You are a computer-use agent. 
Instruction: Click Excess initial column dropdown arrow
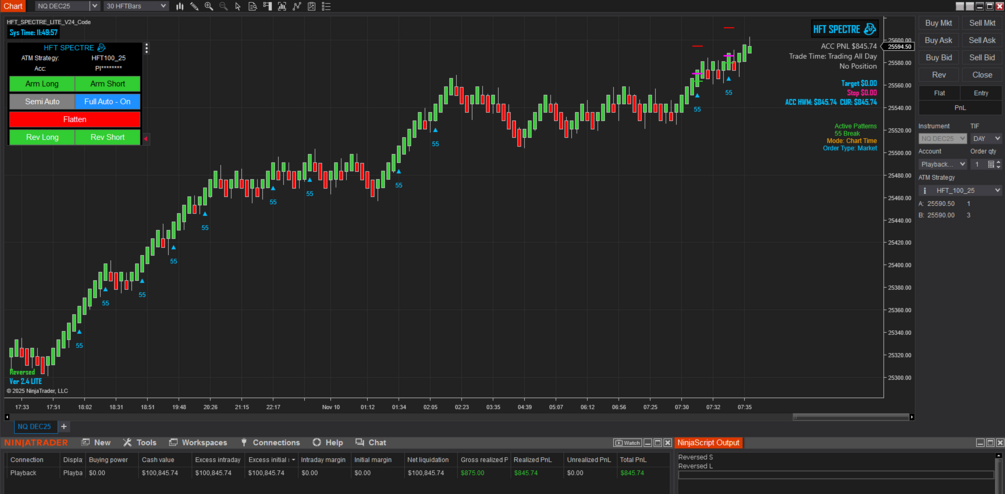293,460
